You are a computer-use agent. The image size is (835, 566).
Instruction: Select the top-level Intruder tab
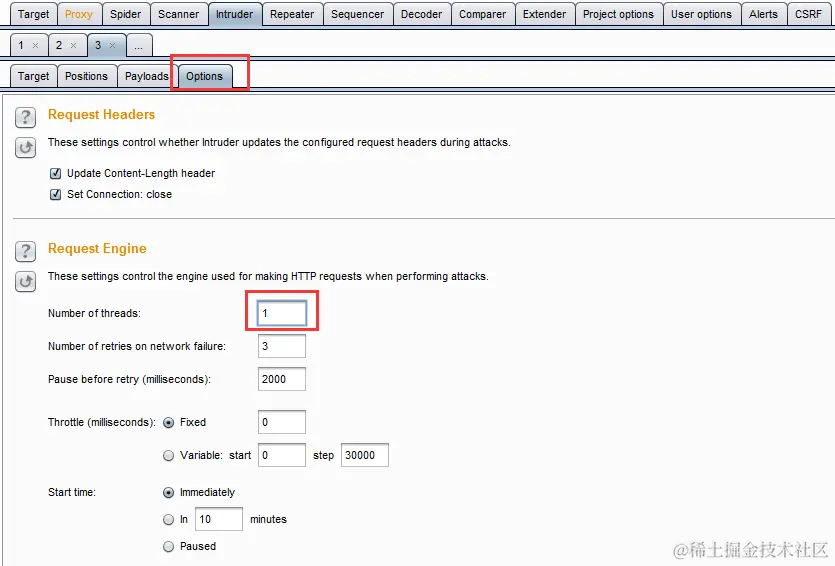pyautogui.click(x=234, y=14)
